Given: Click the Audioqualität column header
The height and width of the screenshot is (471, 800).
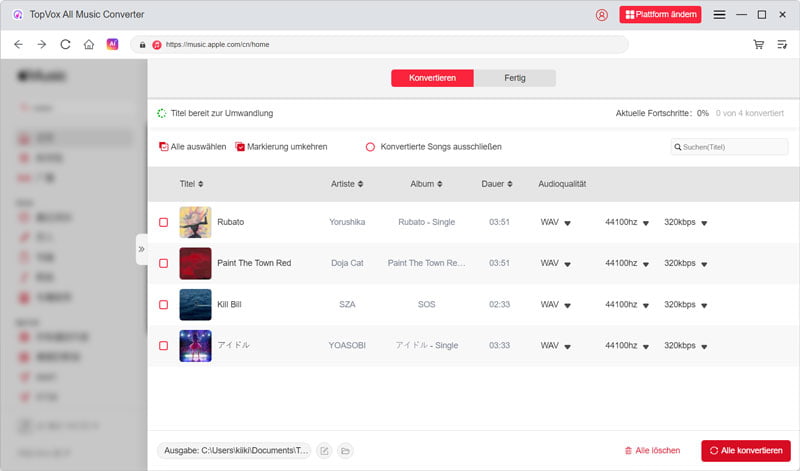Looking at the screenshot, I should tap(562, 184).
